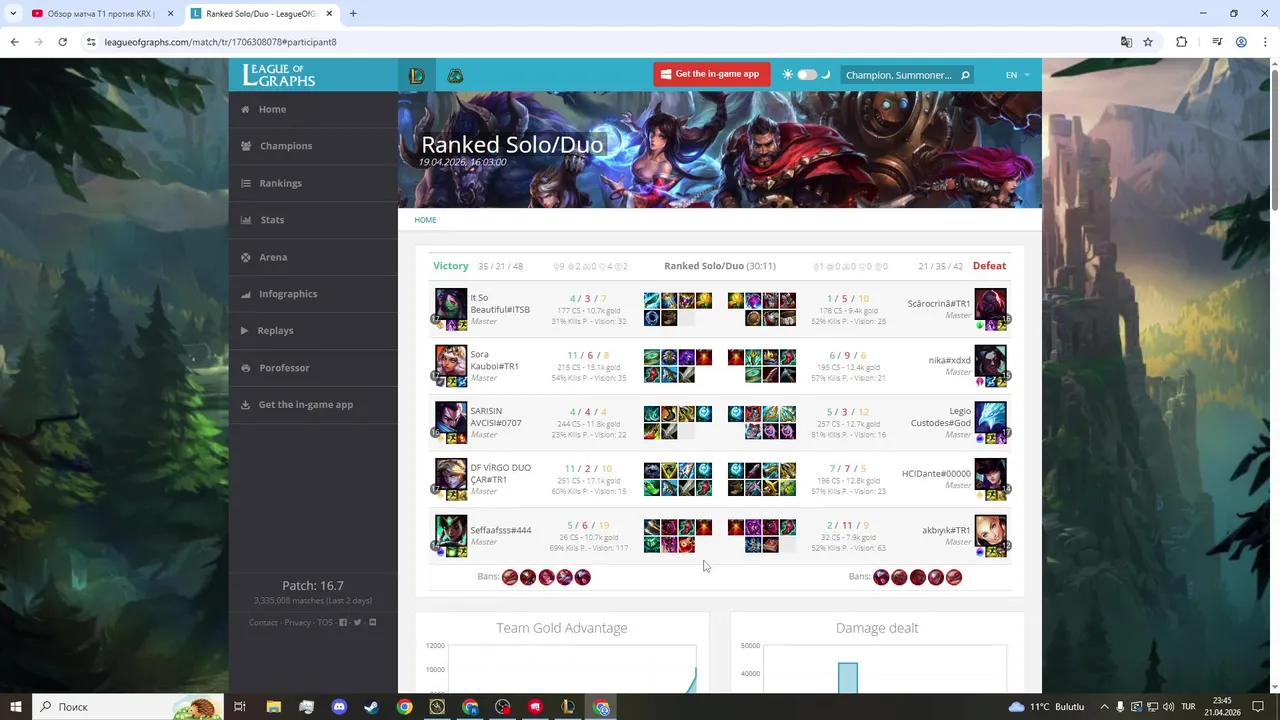Screen dimensions: 1280x720
Task: Open Champions in the sidebar
Action: click(x=313, y=146)
